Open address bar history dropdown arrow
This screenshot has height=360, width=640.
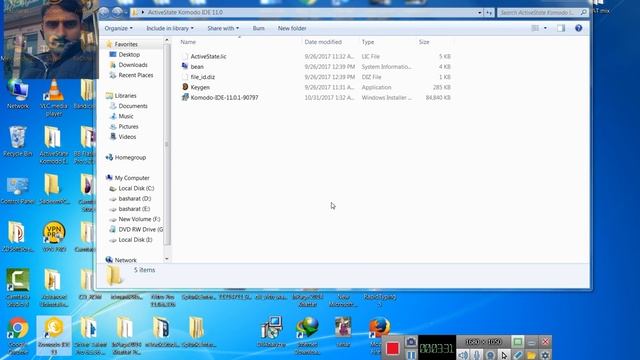pyautogui.click(x=480, y=13)
